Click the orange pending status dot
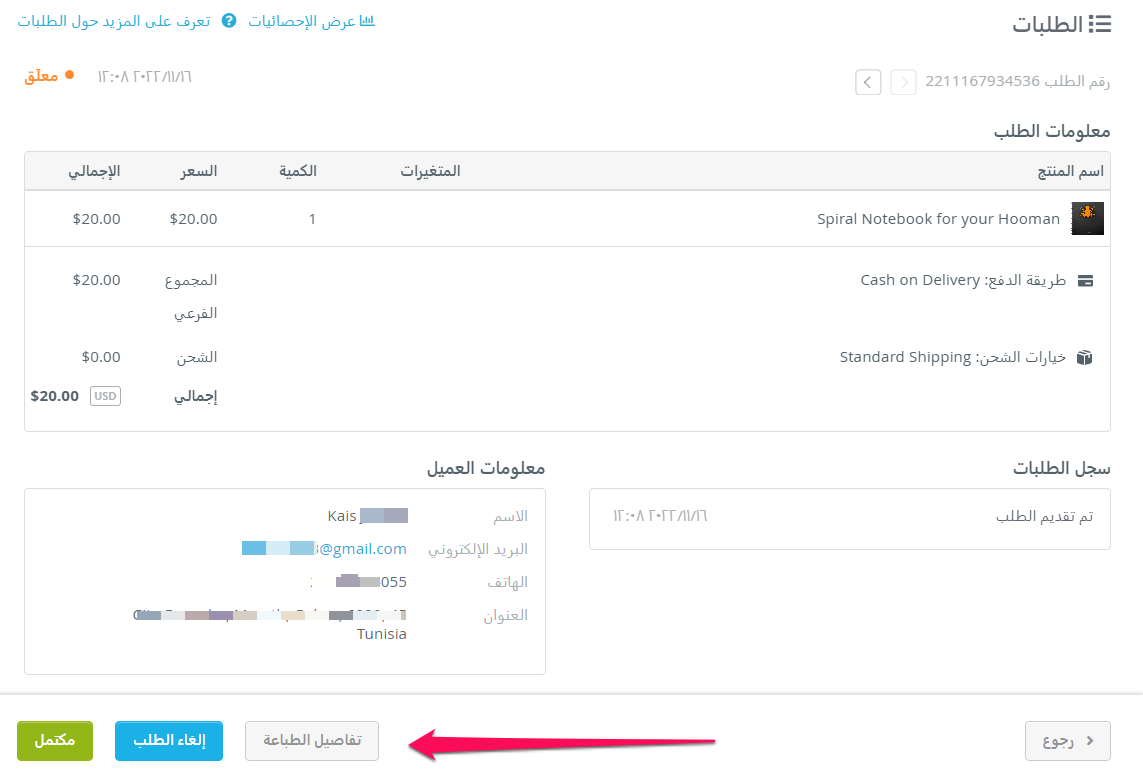 (69, 74)
